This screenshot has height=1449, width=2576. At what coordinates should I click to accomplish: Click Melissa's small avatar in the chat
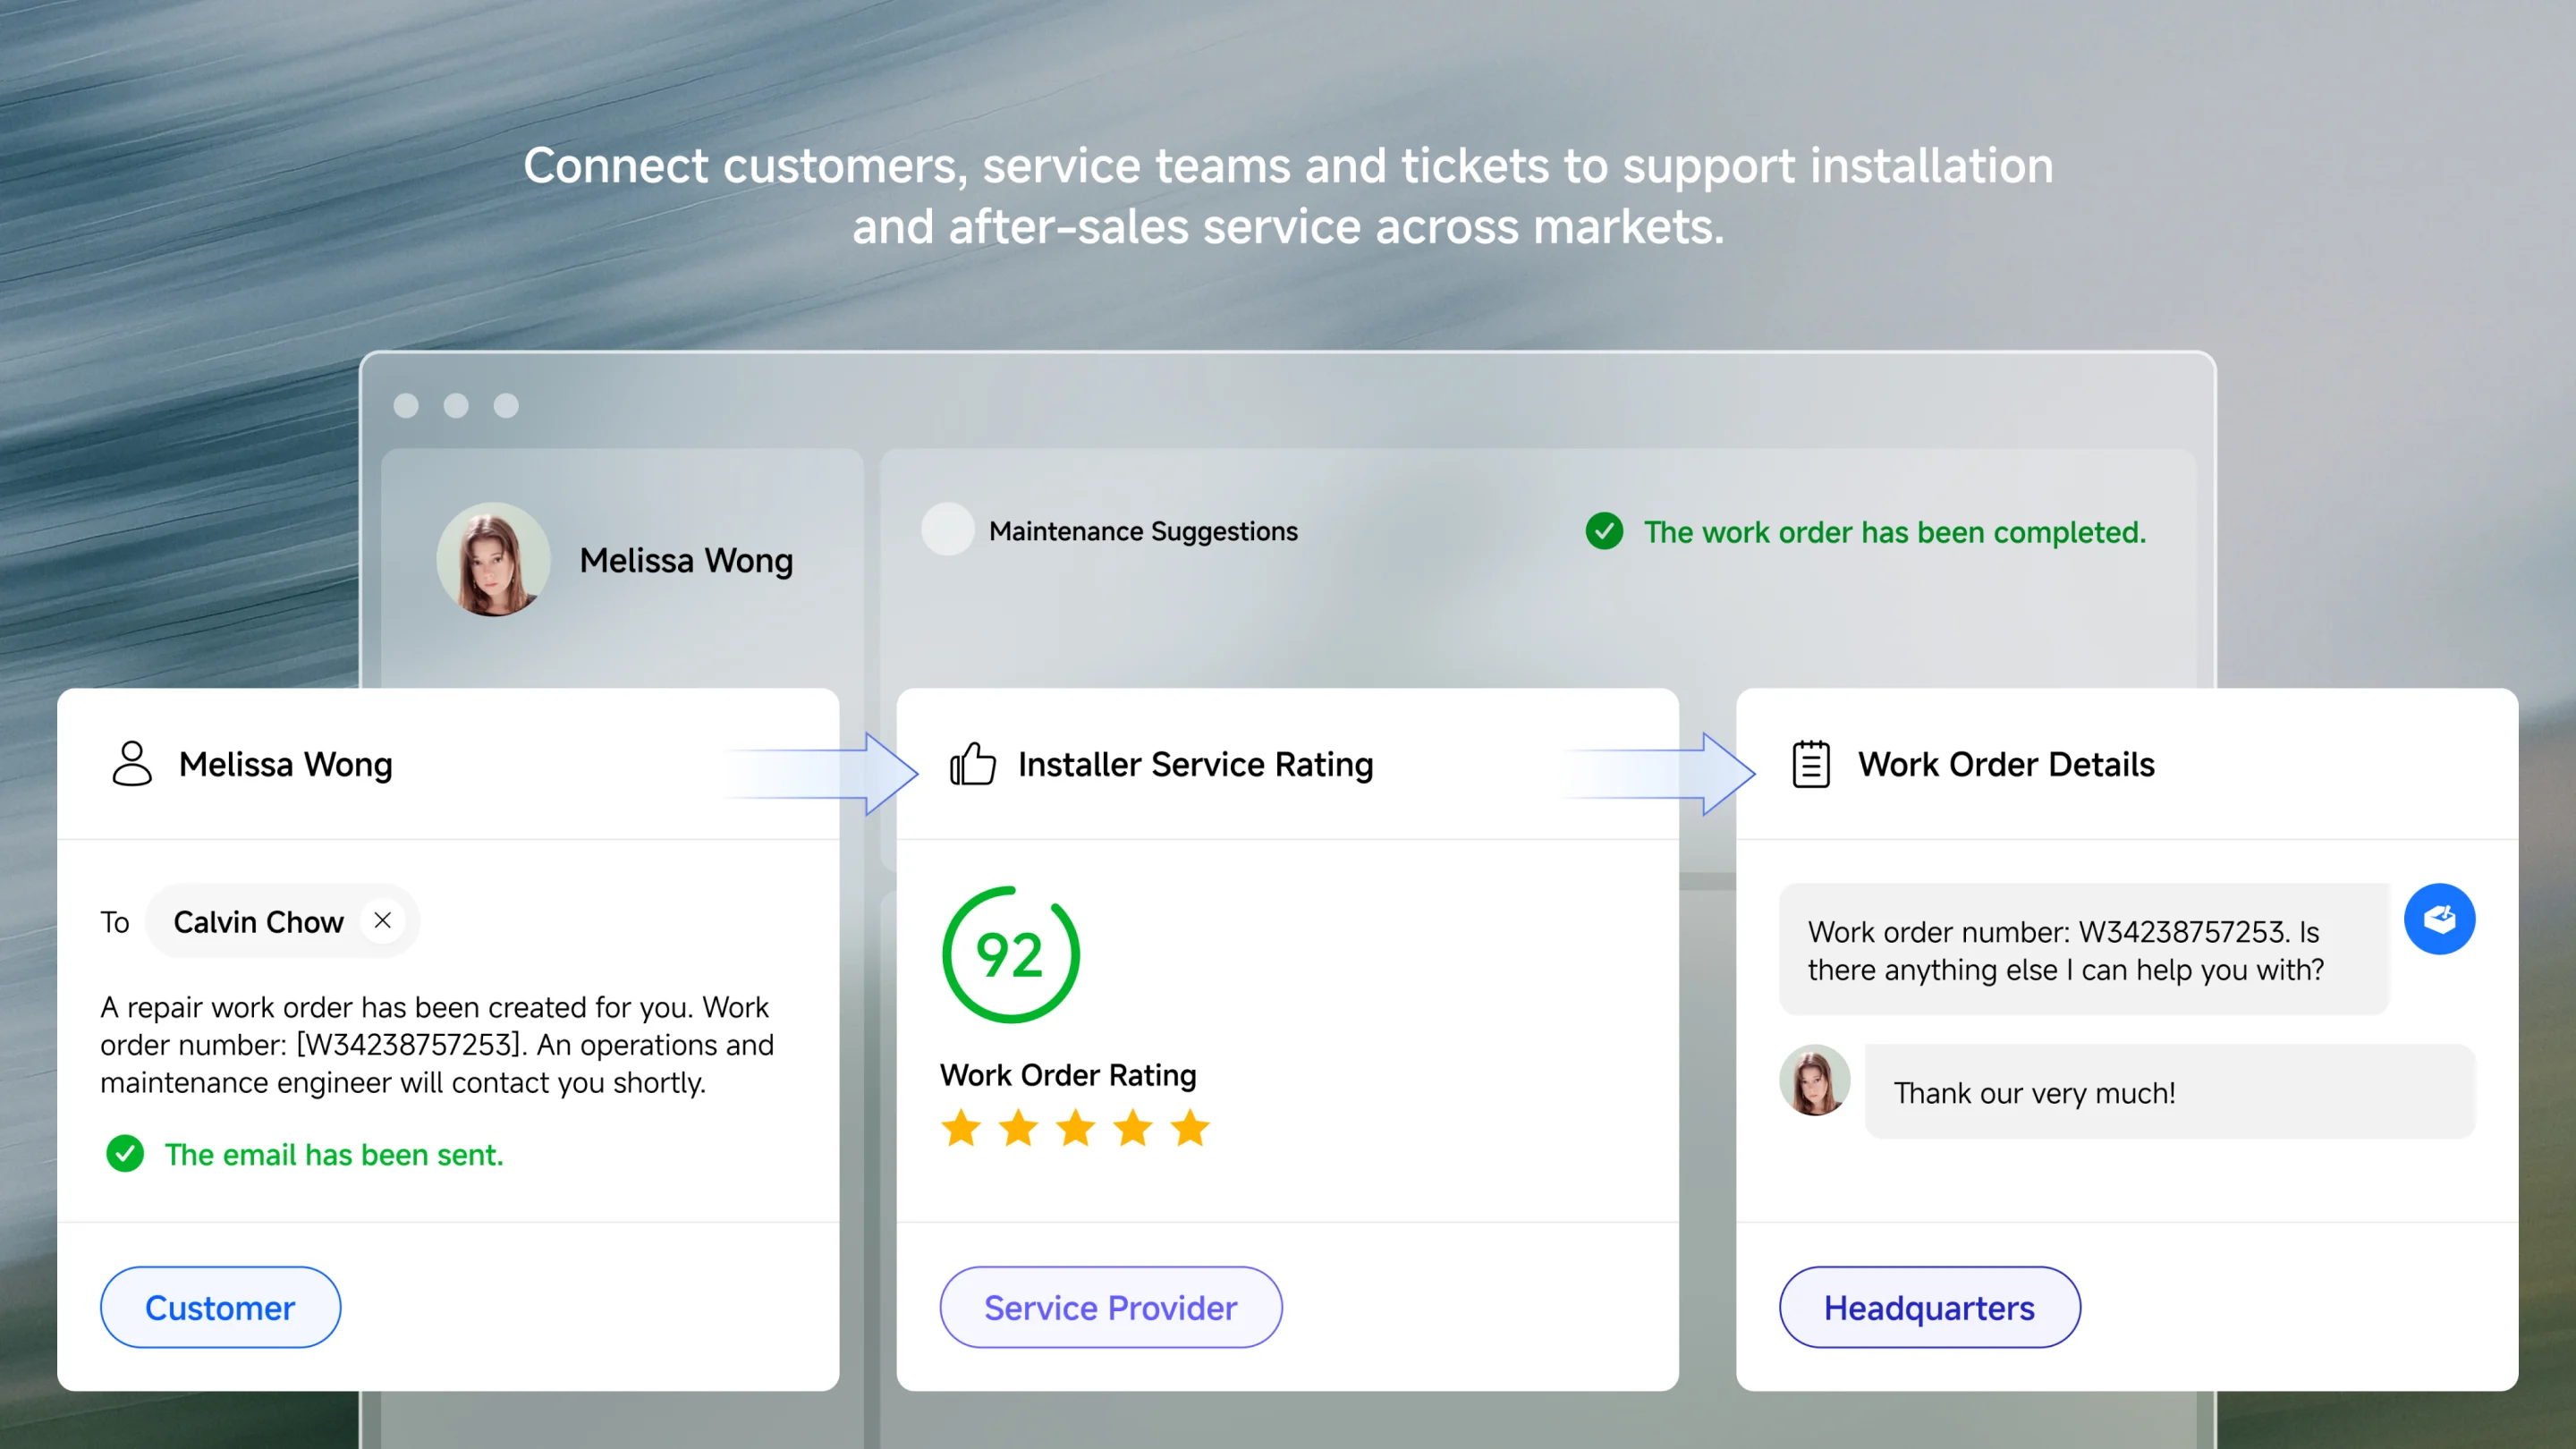coord(1815,1080)
